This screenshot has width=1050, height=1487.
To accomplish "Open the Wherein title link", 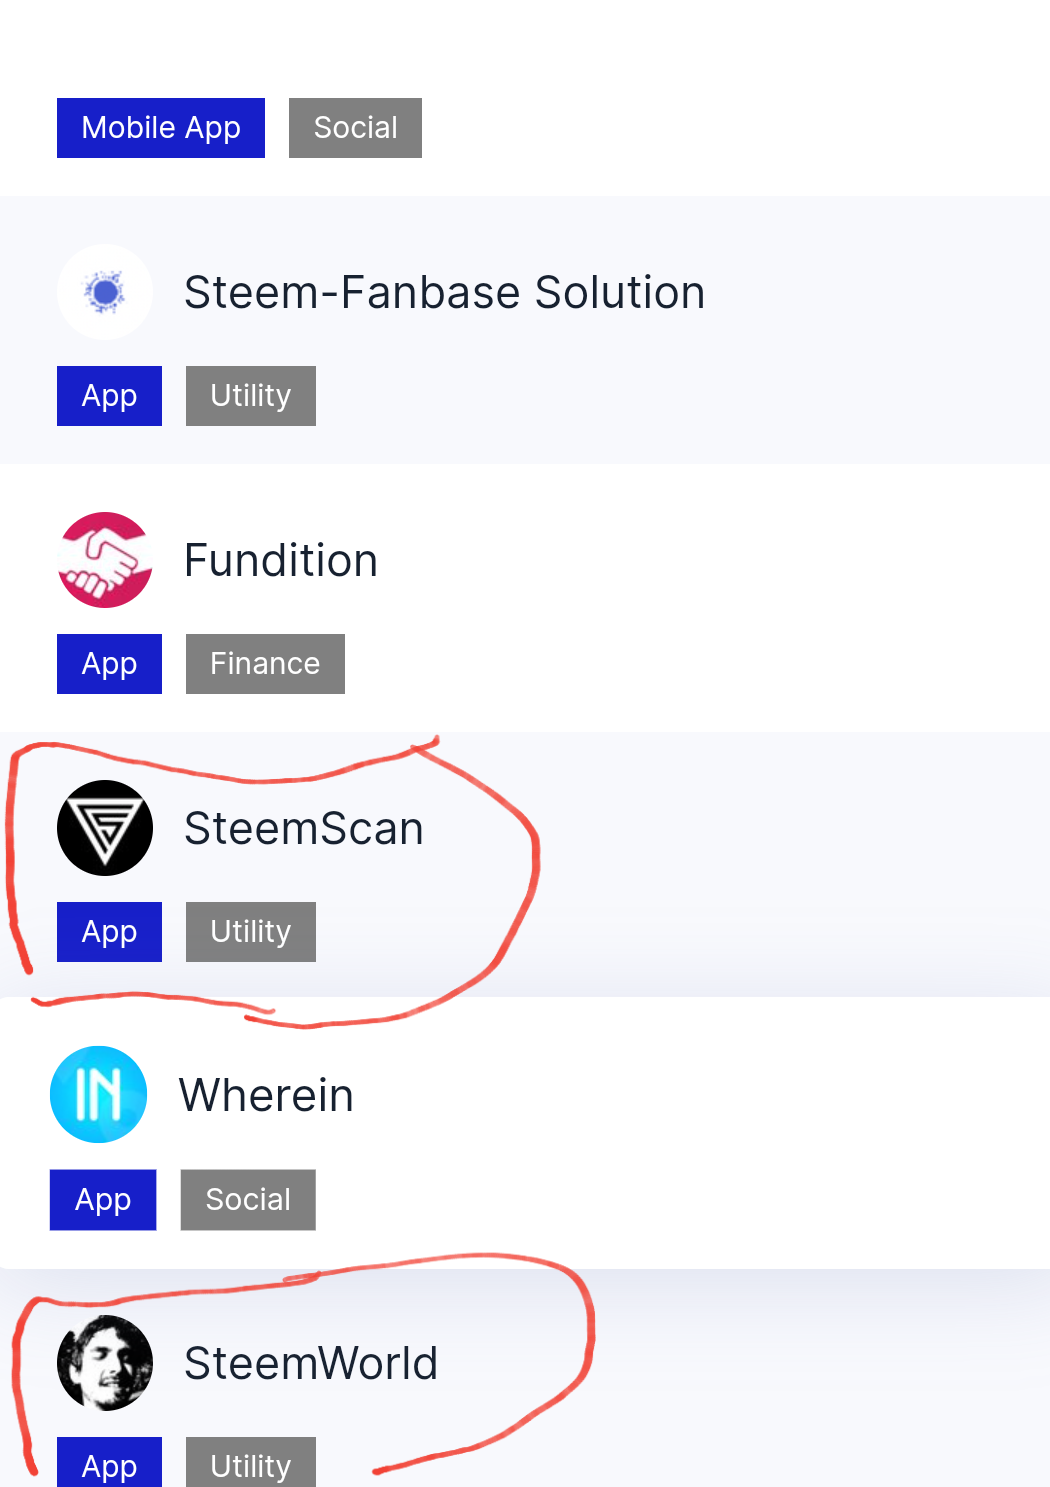I will pos(266,1096).
